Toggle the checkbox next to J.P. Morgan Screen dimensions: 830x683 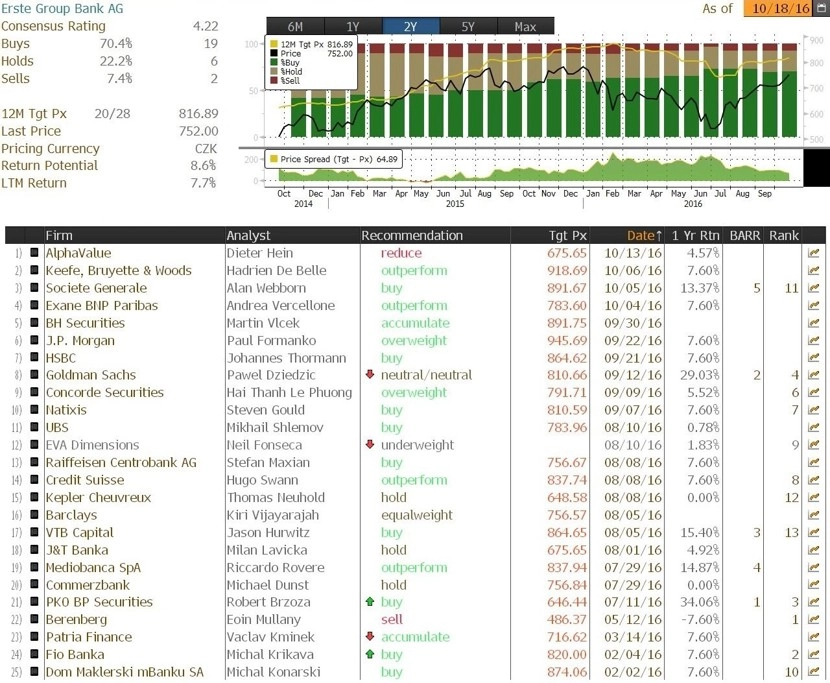tap(34, 340)
